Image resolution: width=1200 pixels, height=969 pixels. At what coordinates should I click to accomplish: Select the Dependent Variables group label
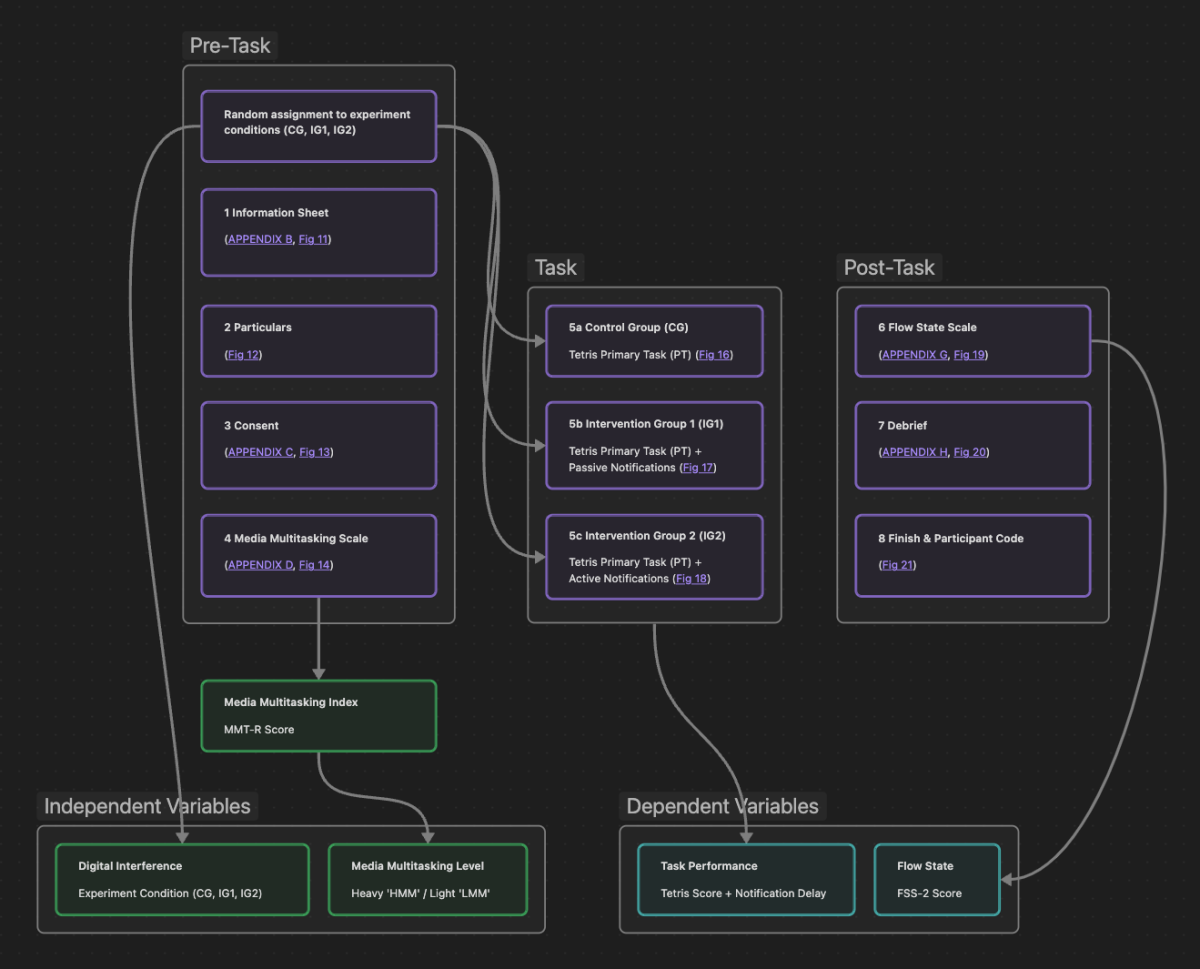click(x=722, y=806)
